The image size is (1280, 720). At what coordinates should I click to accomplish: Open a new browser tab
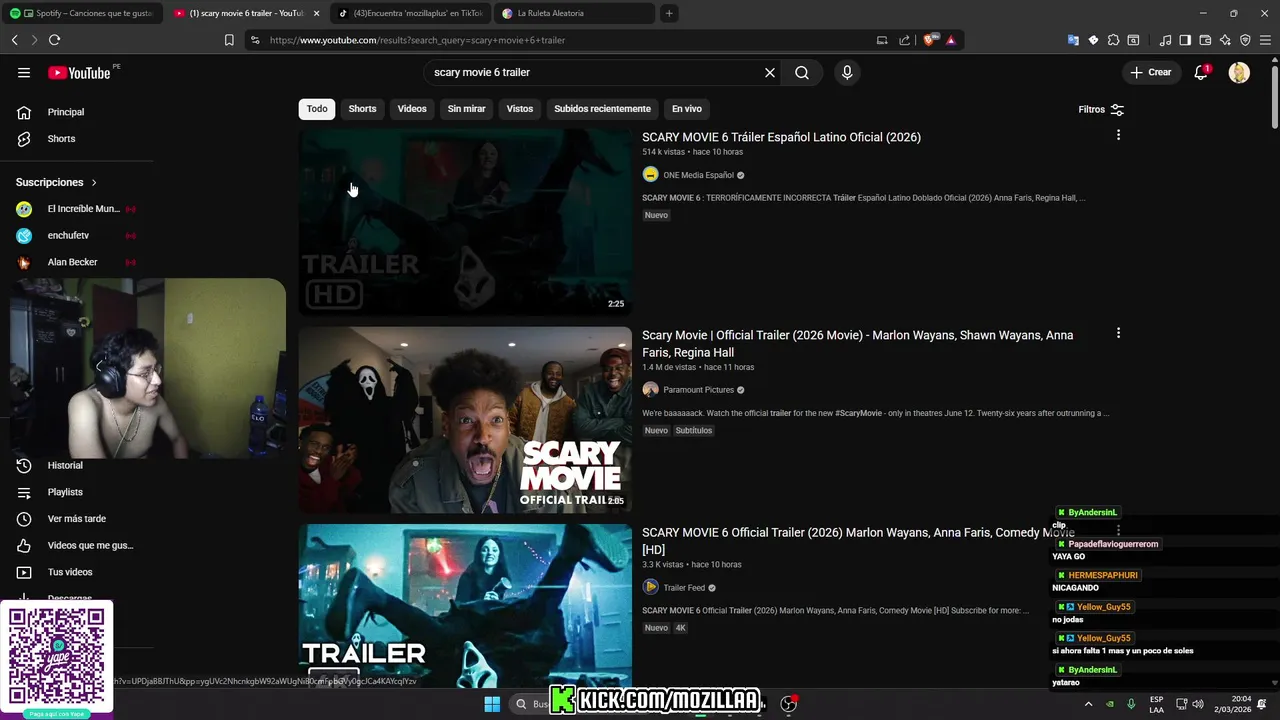click(x=669, y=13)
